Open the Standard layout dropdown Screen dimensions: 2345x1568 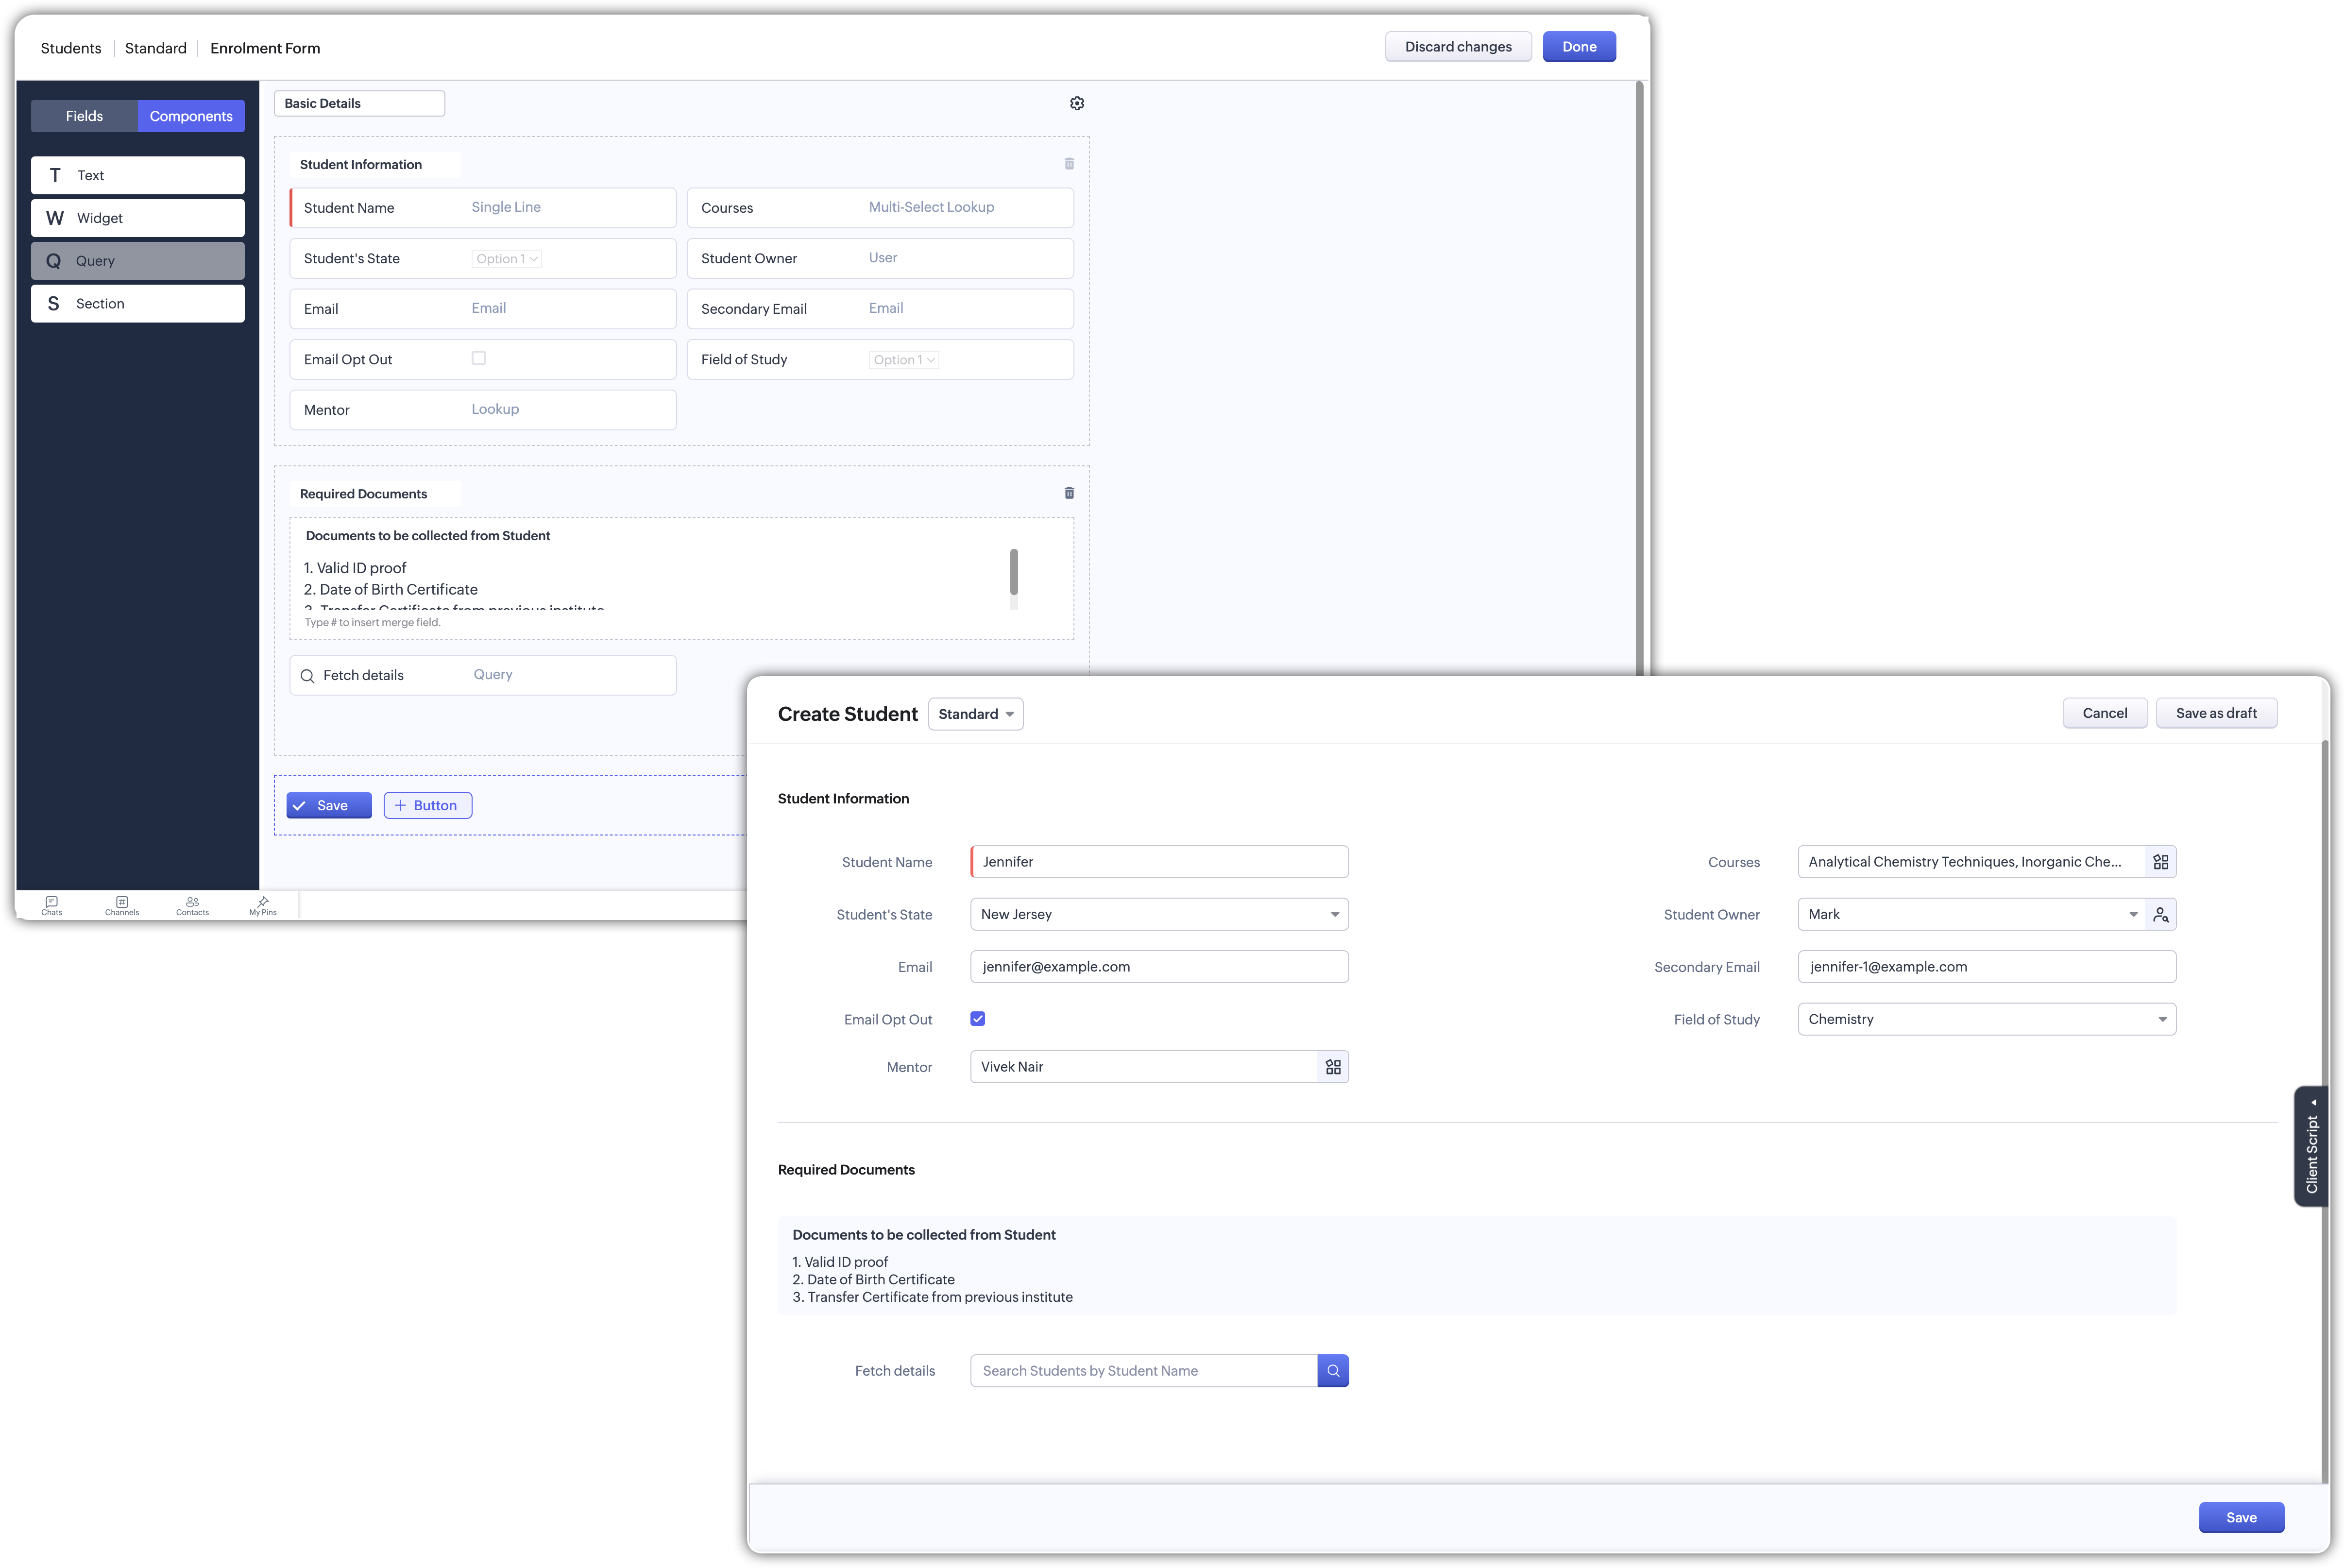pos(975,714)
